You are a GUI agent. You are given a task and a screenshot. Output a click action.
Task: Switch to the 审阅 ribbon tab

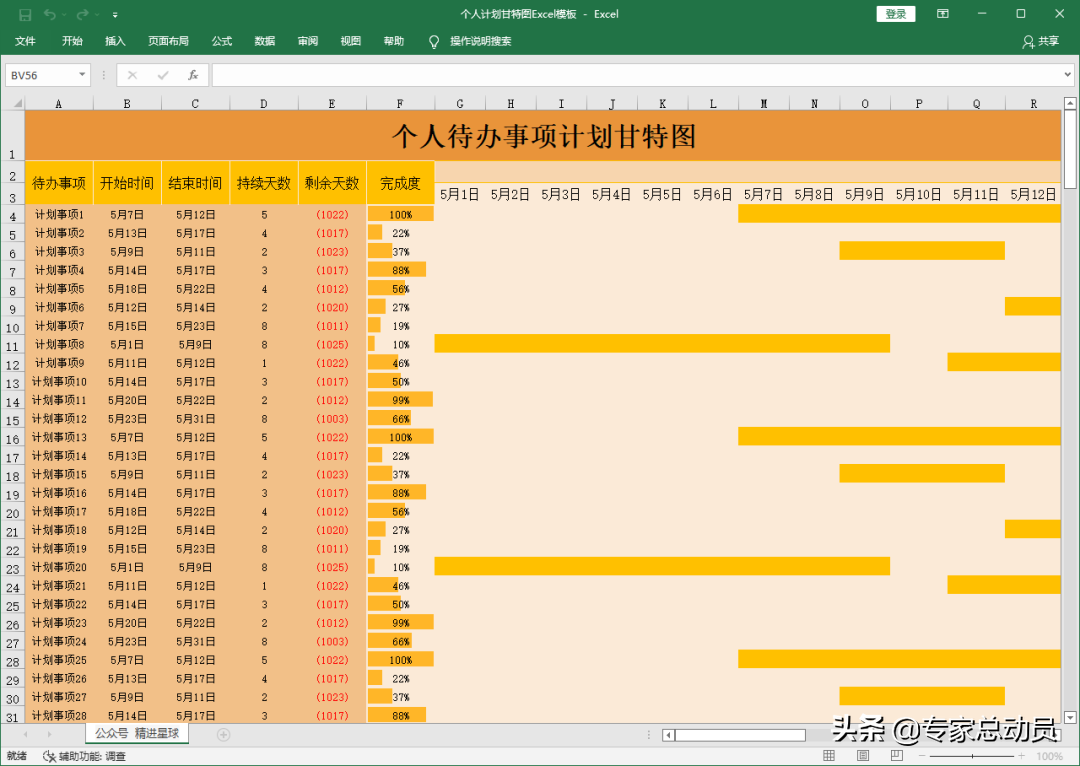click(308, 41)
